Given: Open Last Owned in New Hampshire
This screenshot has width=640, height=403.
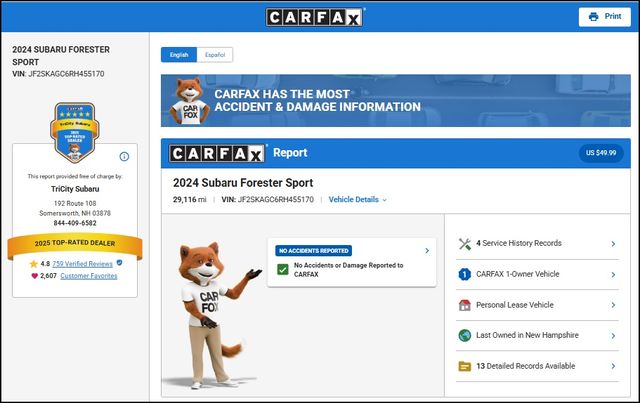Looking at the screenshot, I should [x=527, y=335].
